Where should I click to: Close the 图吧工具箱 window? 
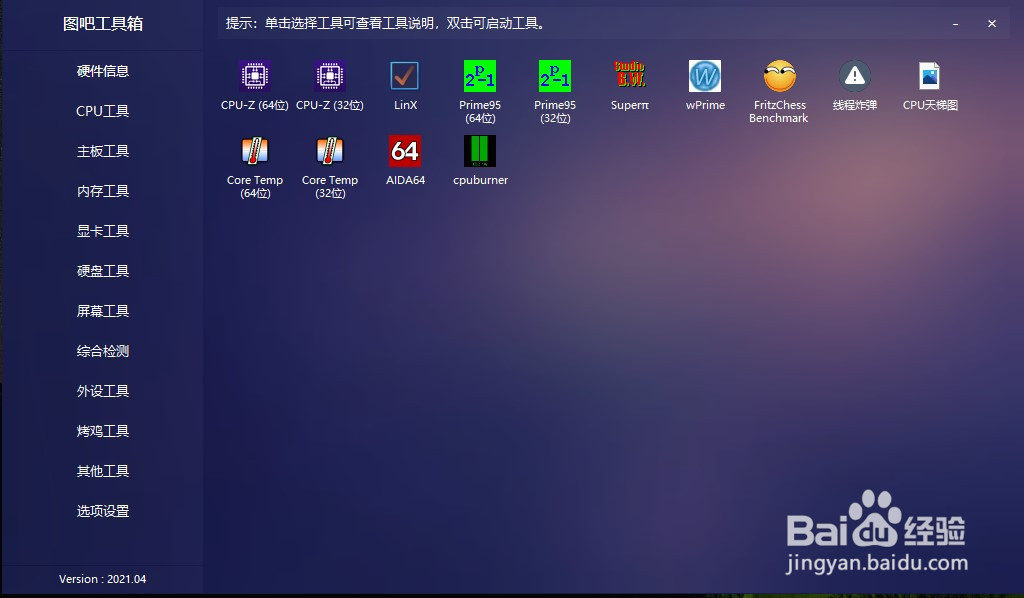991,24
